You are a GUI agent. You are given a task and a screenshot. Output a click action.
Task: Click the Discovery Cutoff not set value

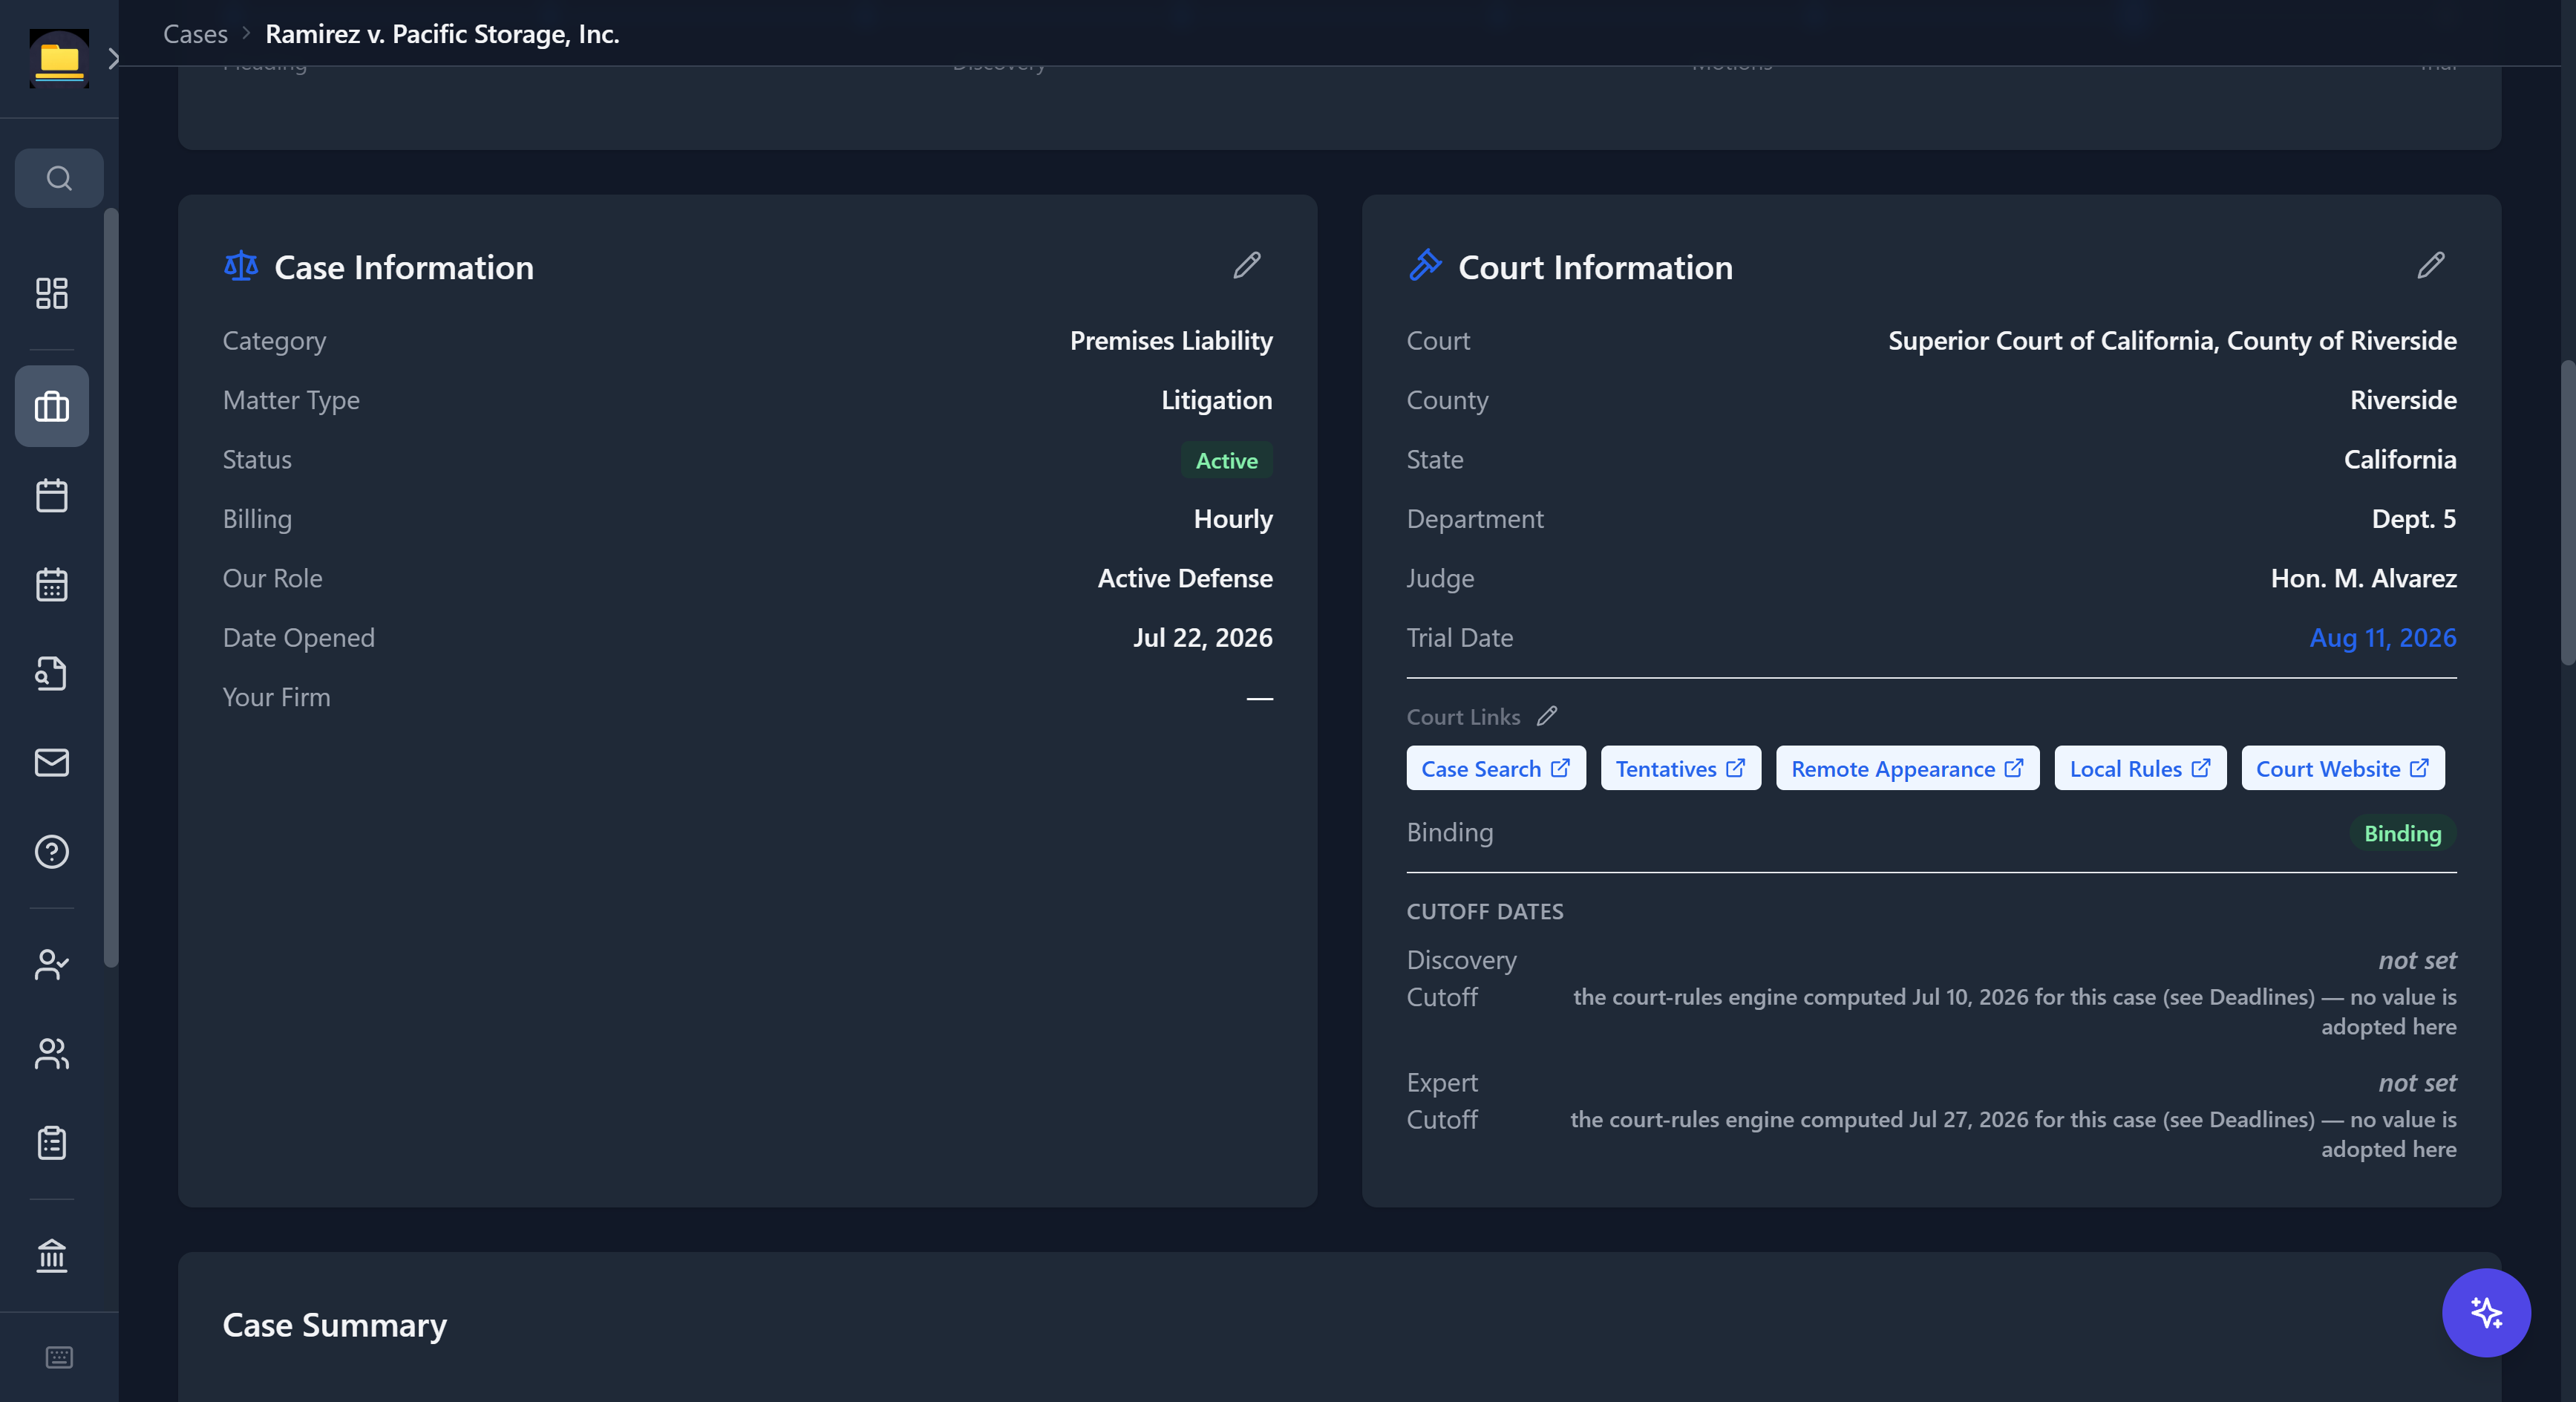point(2417,960)
